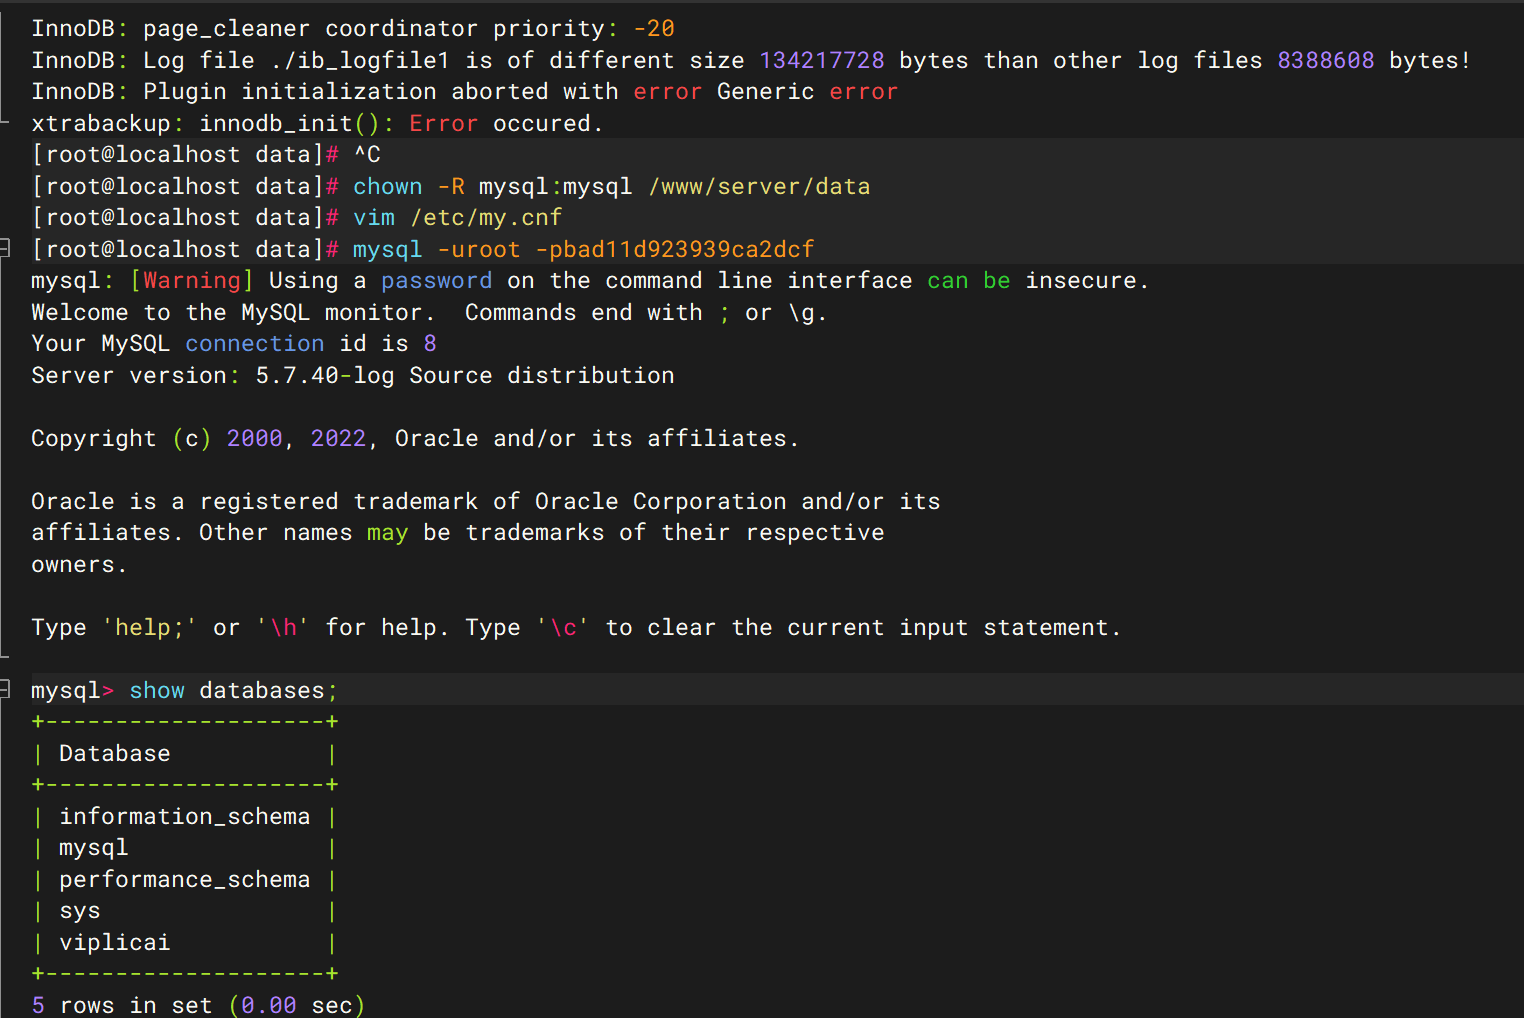Click the text 'page_cleaner coordinator priority'
Screen dimensions: 1524x1018
click(374, 29)
